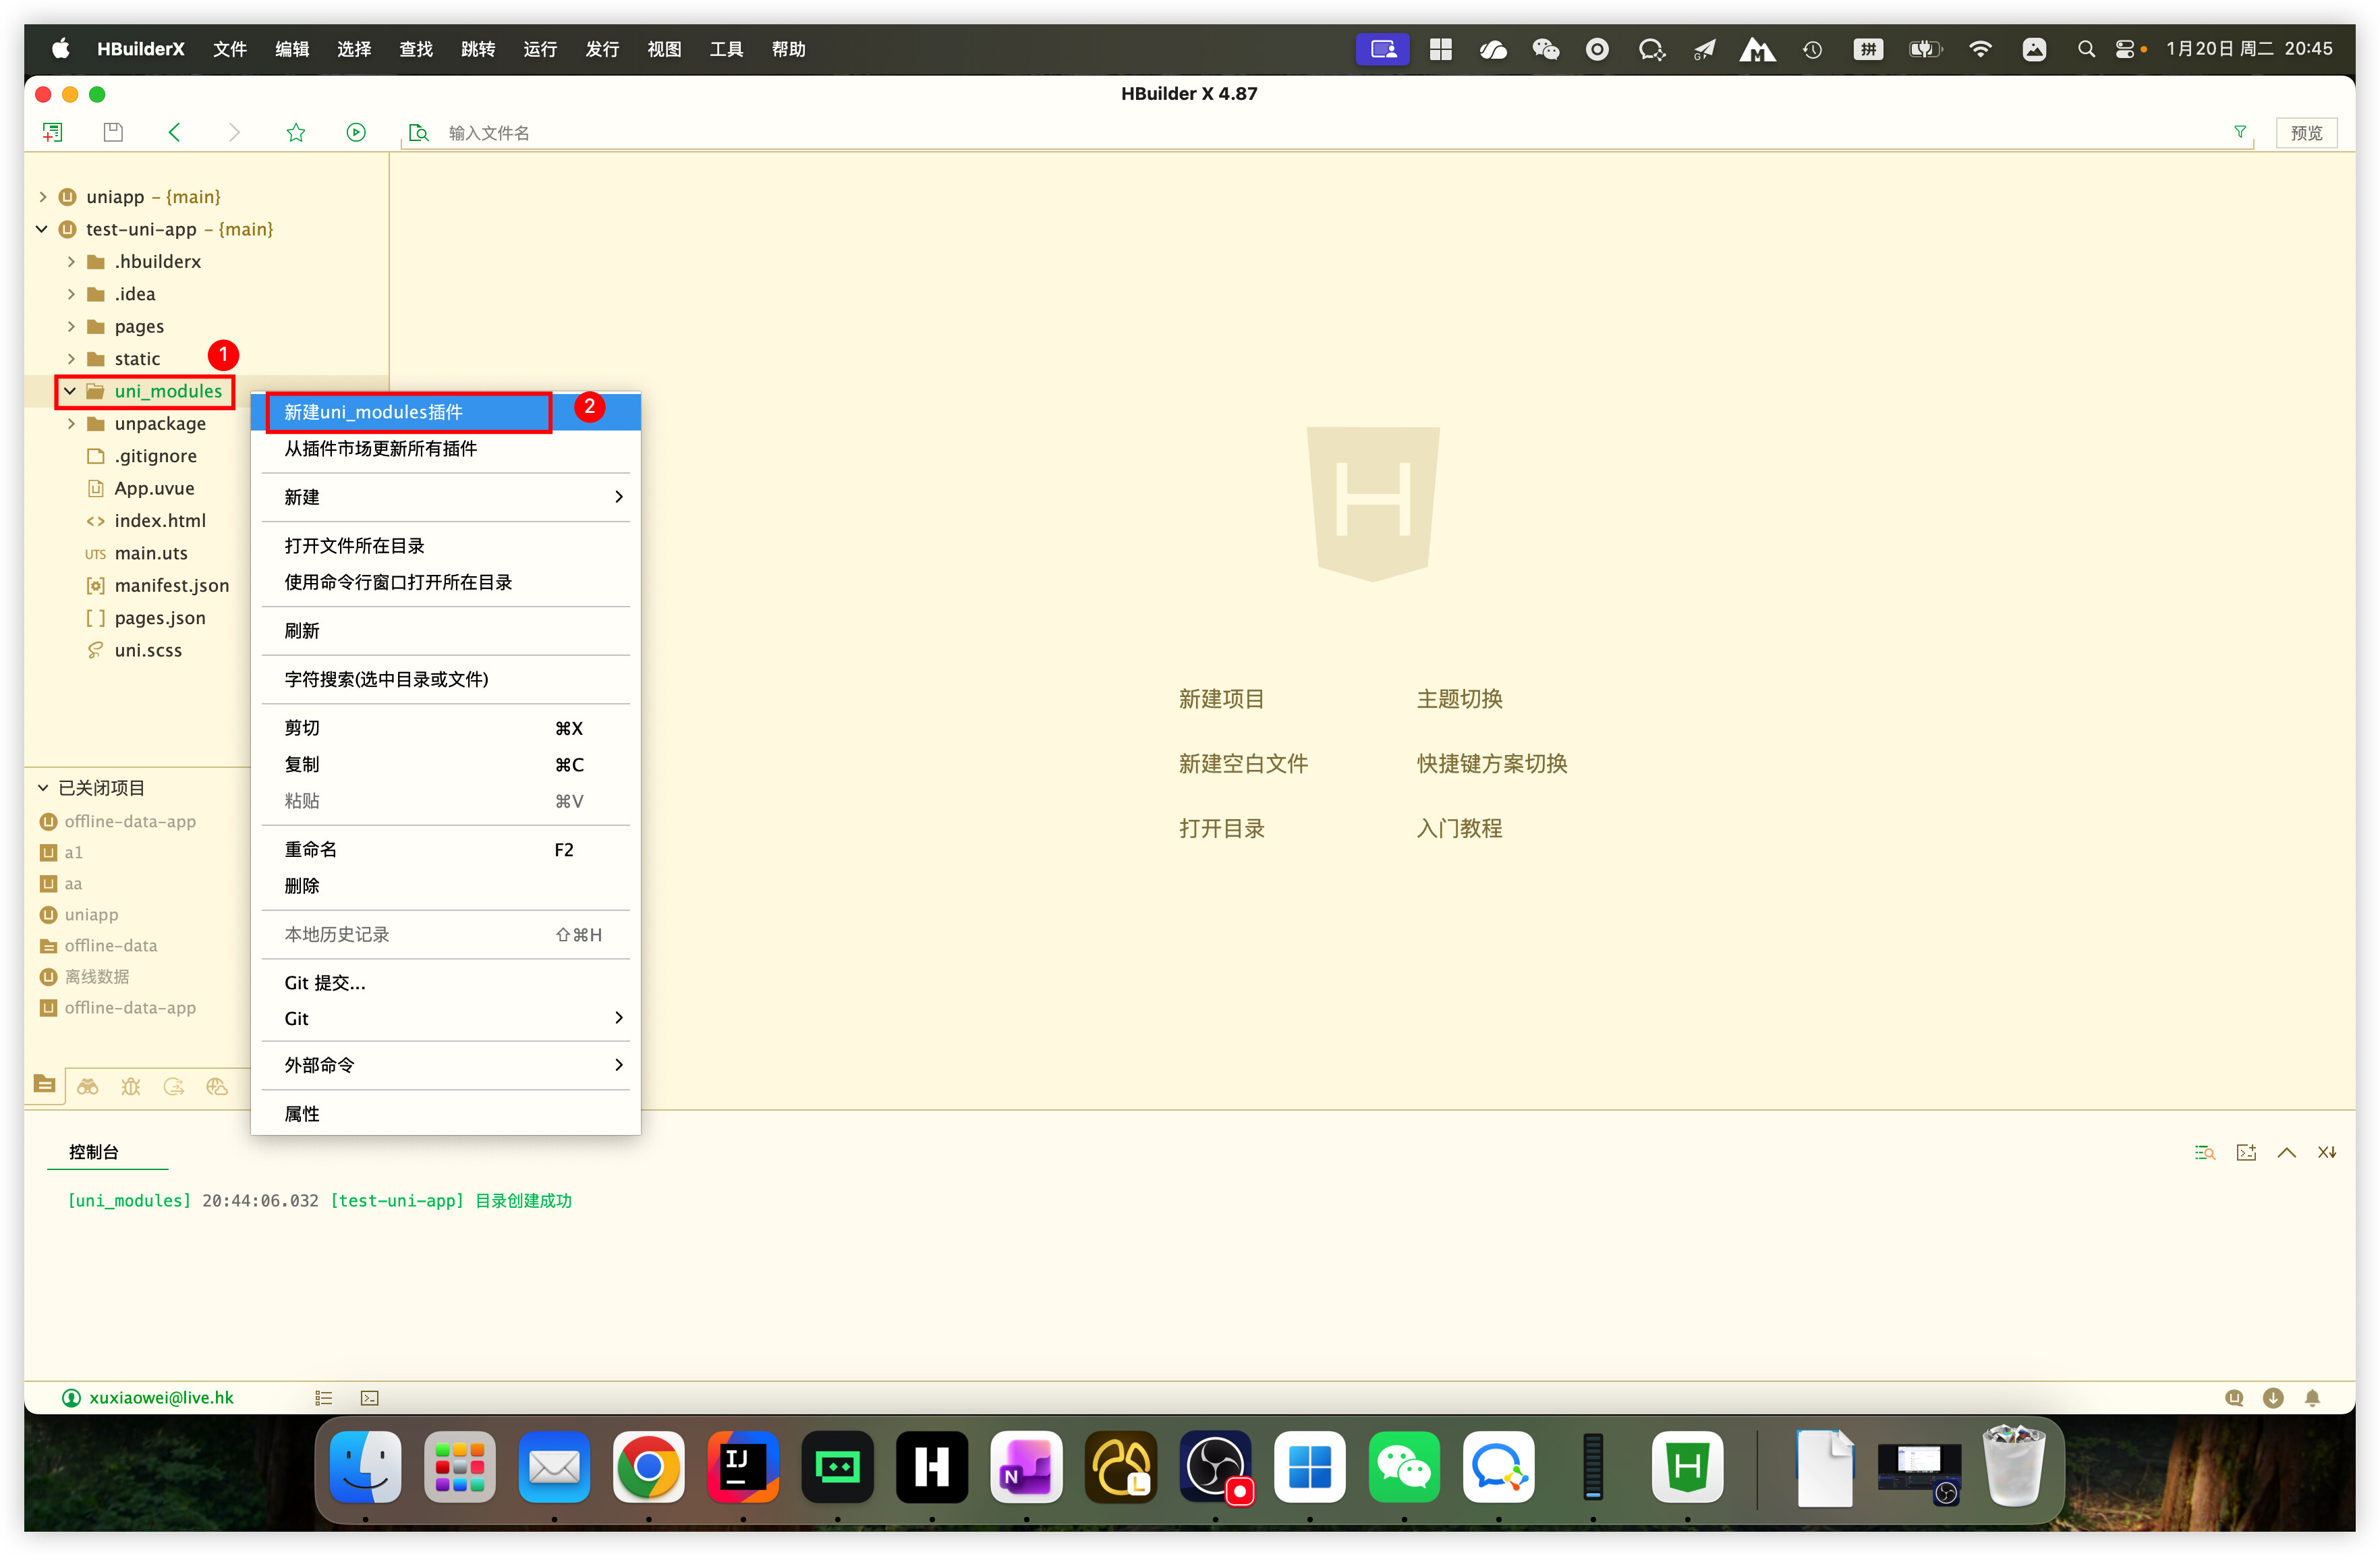Expand the uniapp project tree node

[43, 197]
